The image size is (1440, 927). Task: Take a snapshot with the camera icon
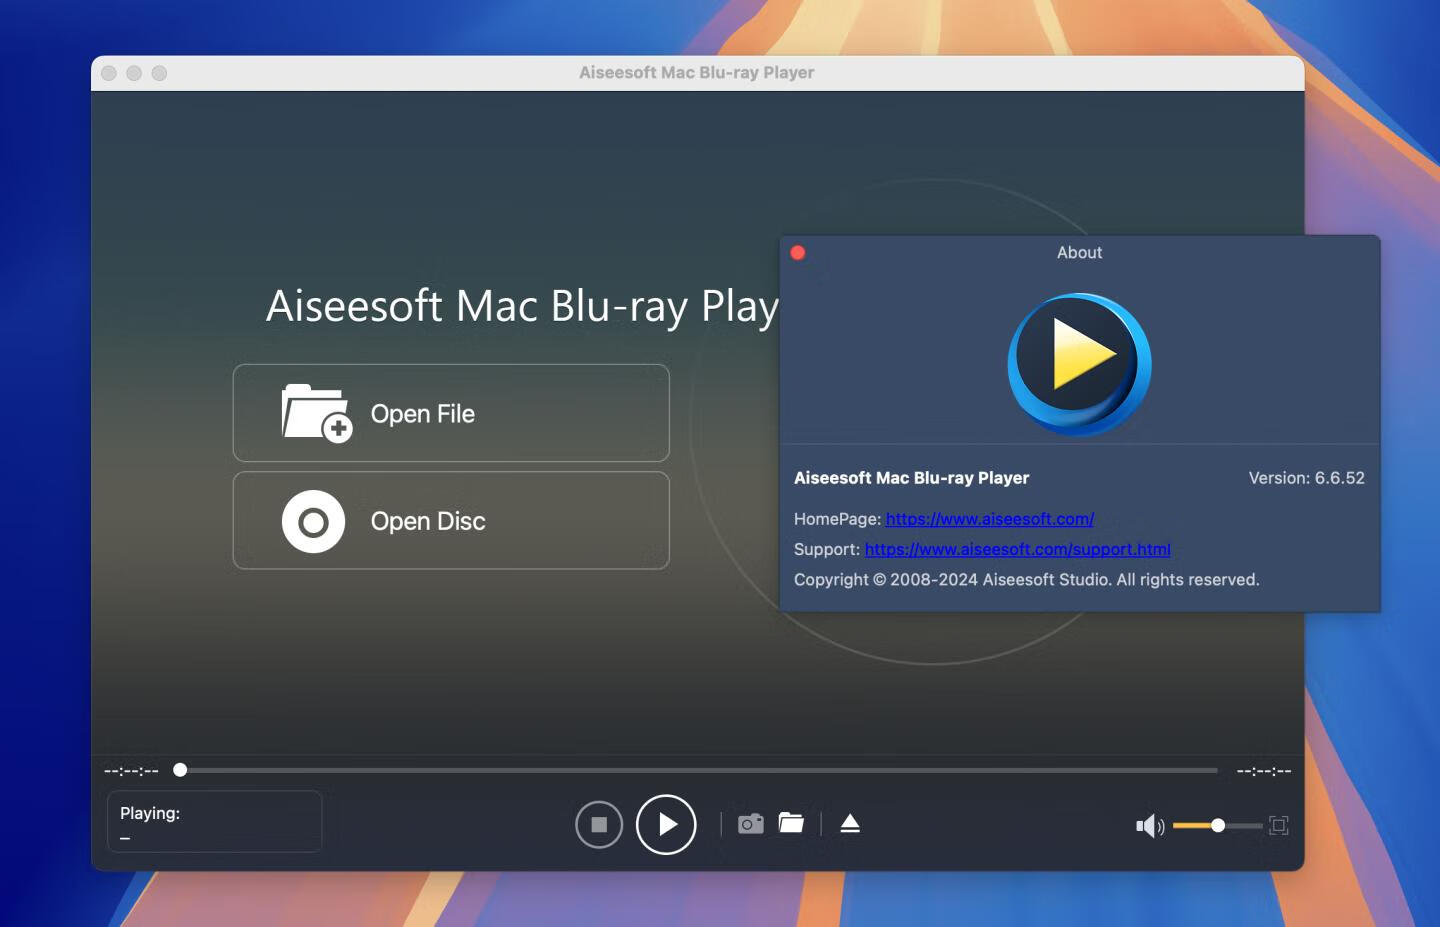751,823
